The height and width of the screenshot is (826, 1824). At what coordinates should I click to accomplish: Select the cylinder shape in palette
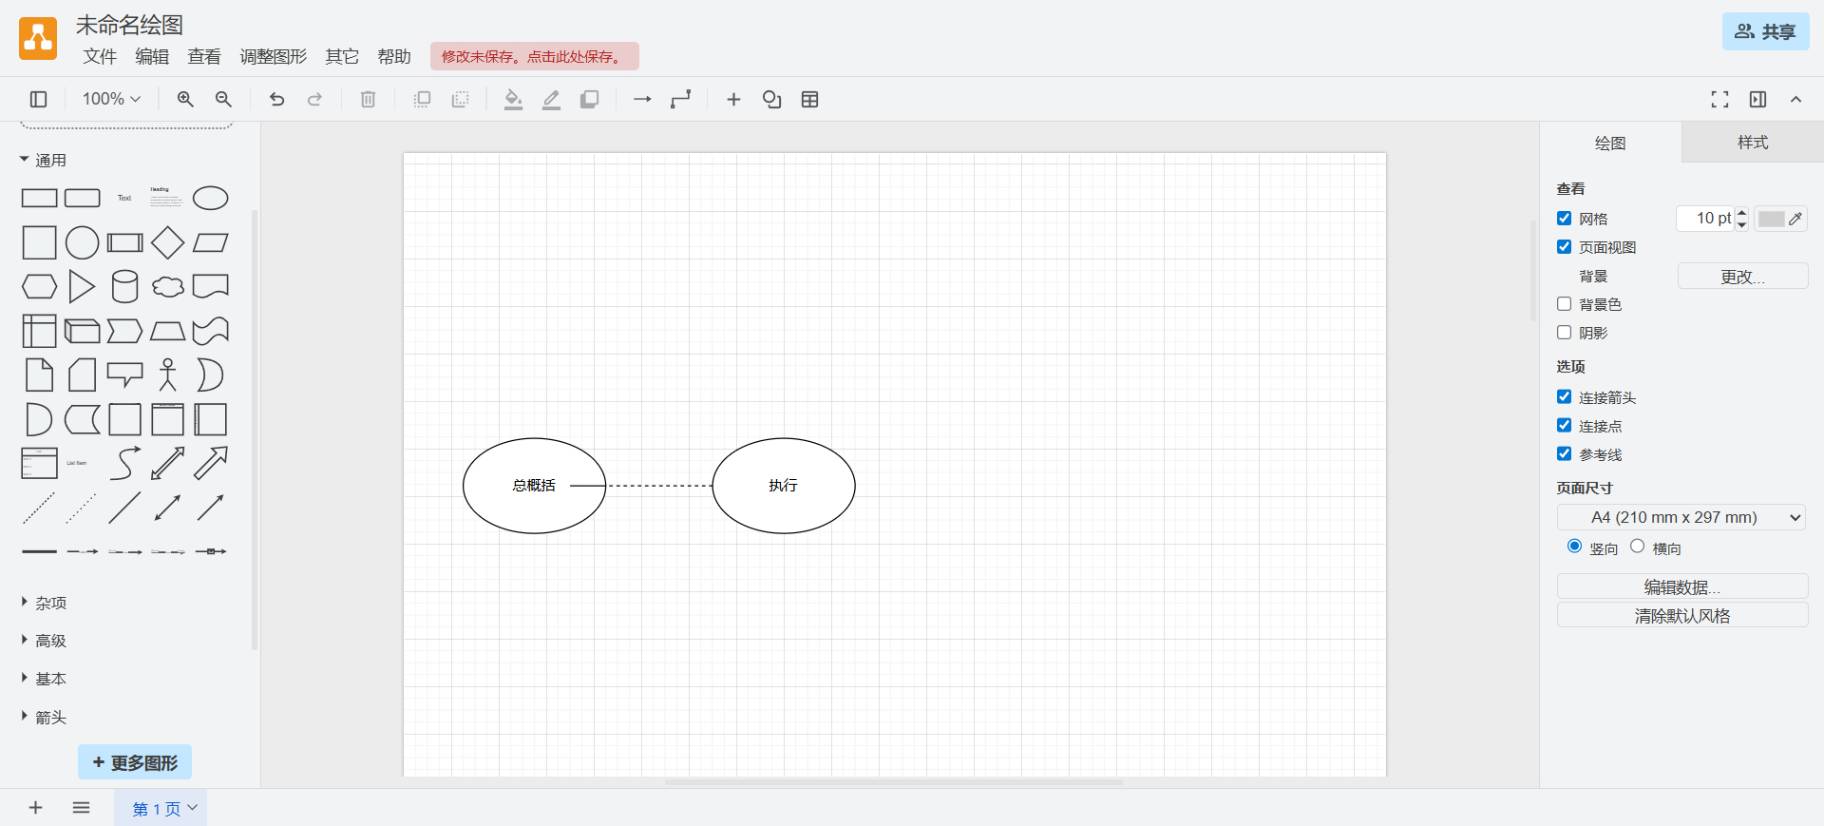tap(125, 287)
